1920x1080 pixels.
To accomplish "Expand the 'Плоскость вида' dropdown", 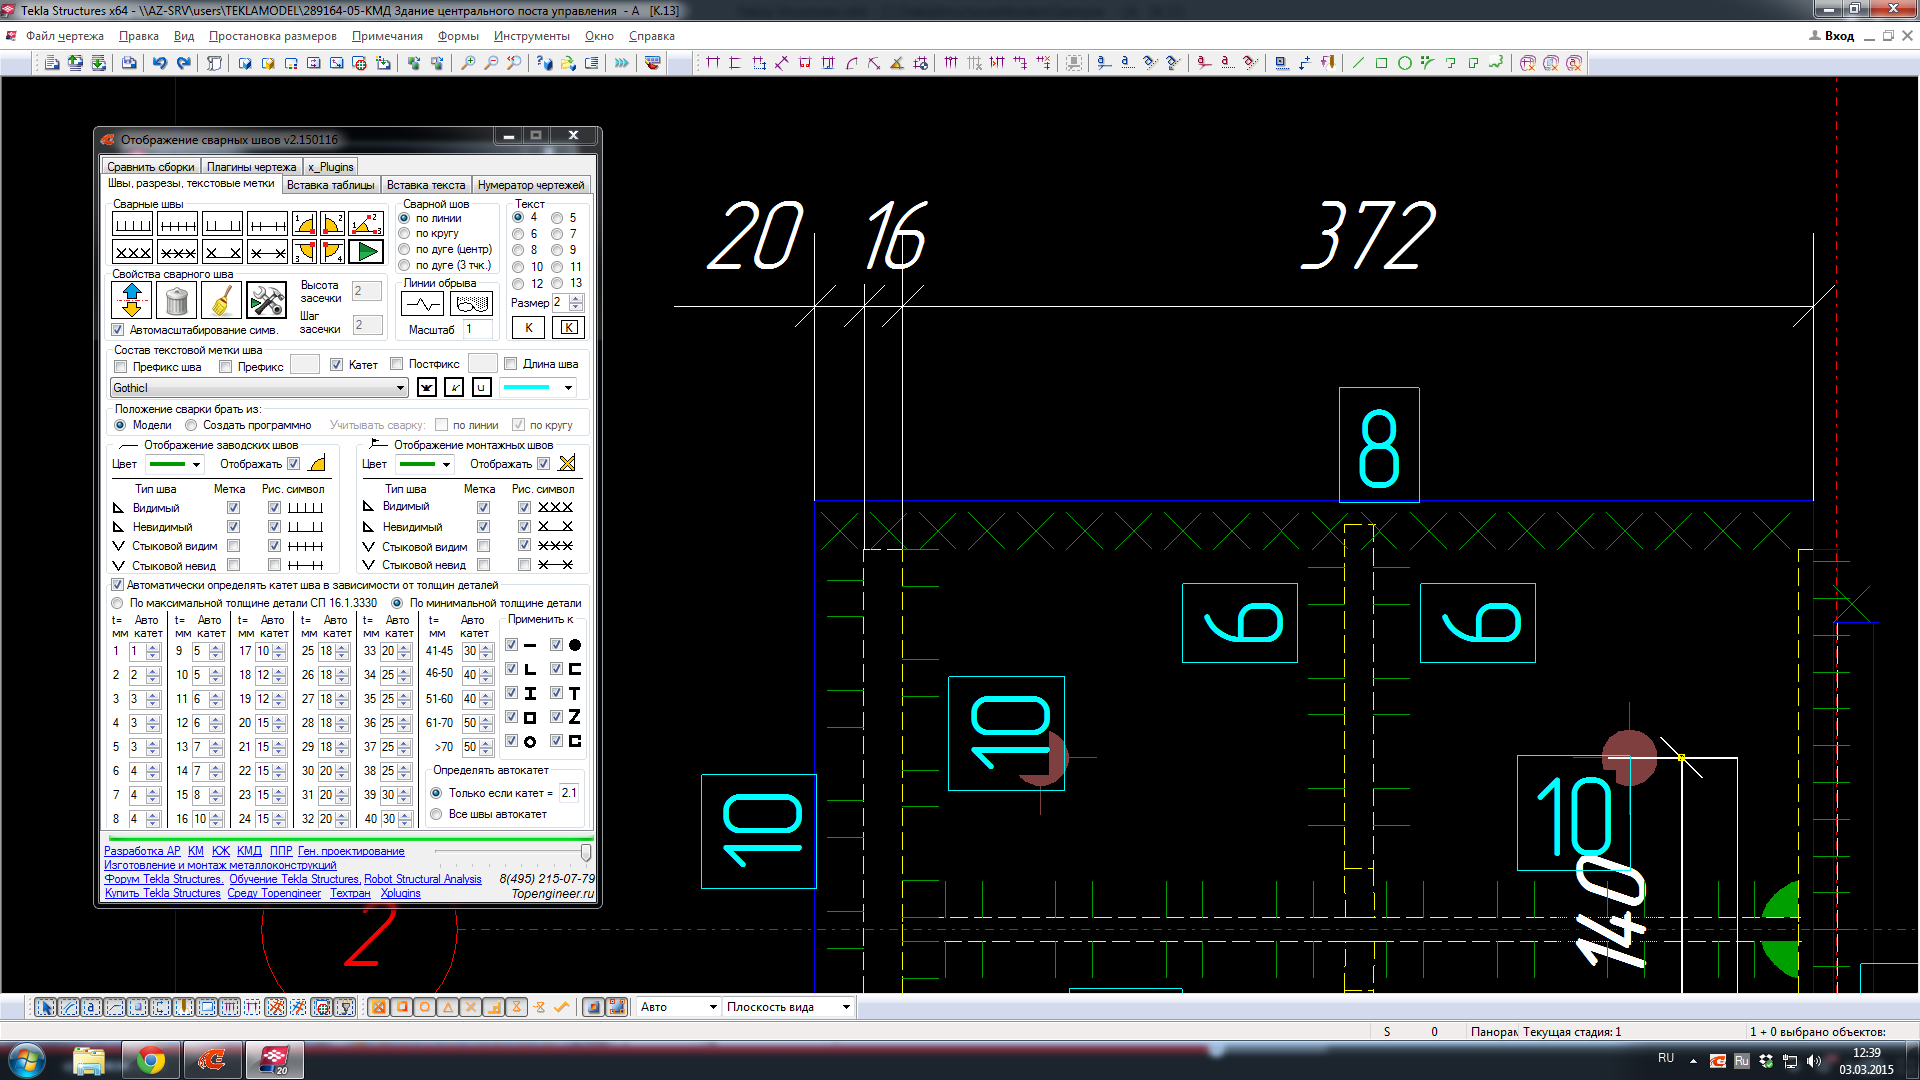I will [846, 1007].
